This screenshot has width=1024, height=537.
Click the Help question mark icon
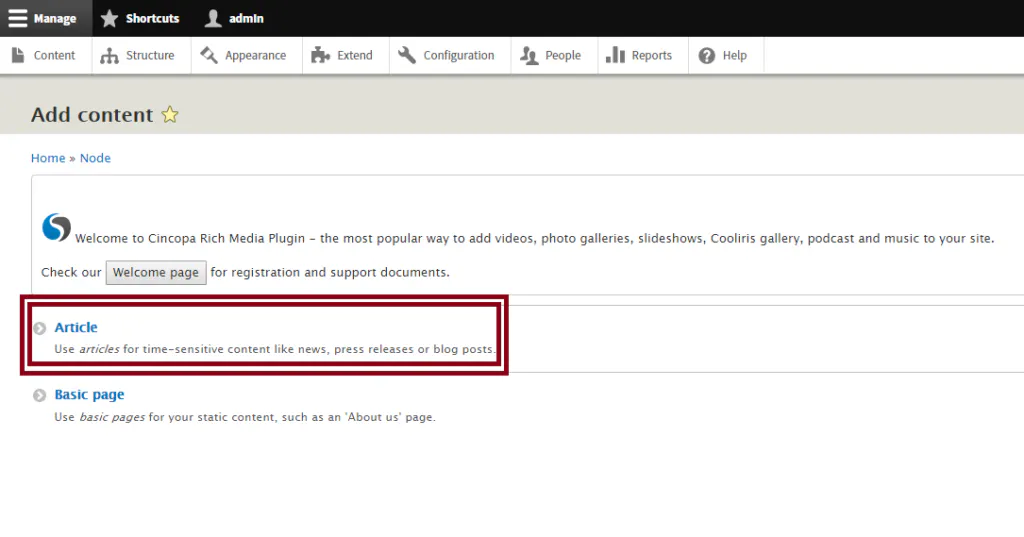pyautogui.click(x=707, y=56)
